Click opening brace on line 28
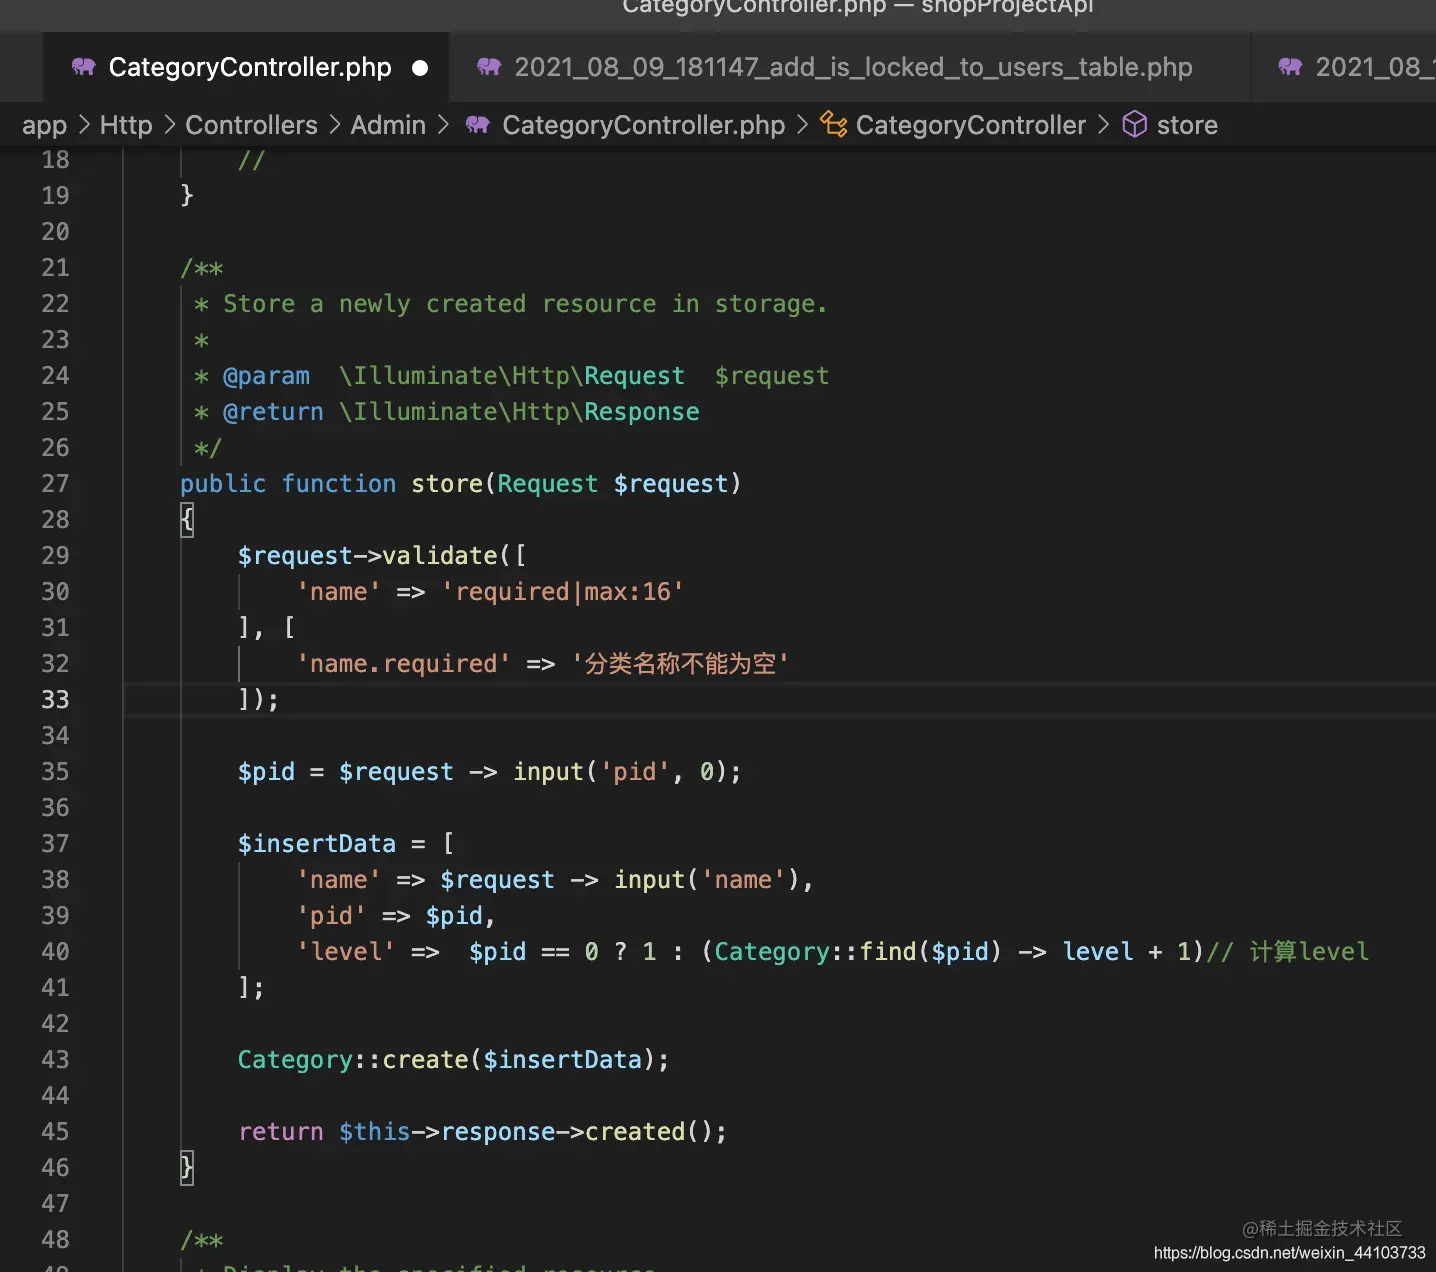The width and height of the screenshot is (1436, 1272). (187, 520)
